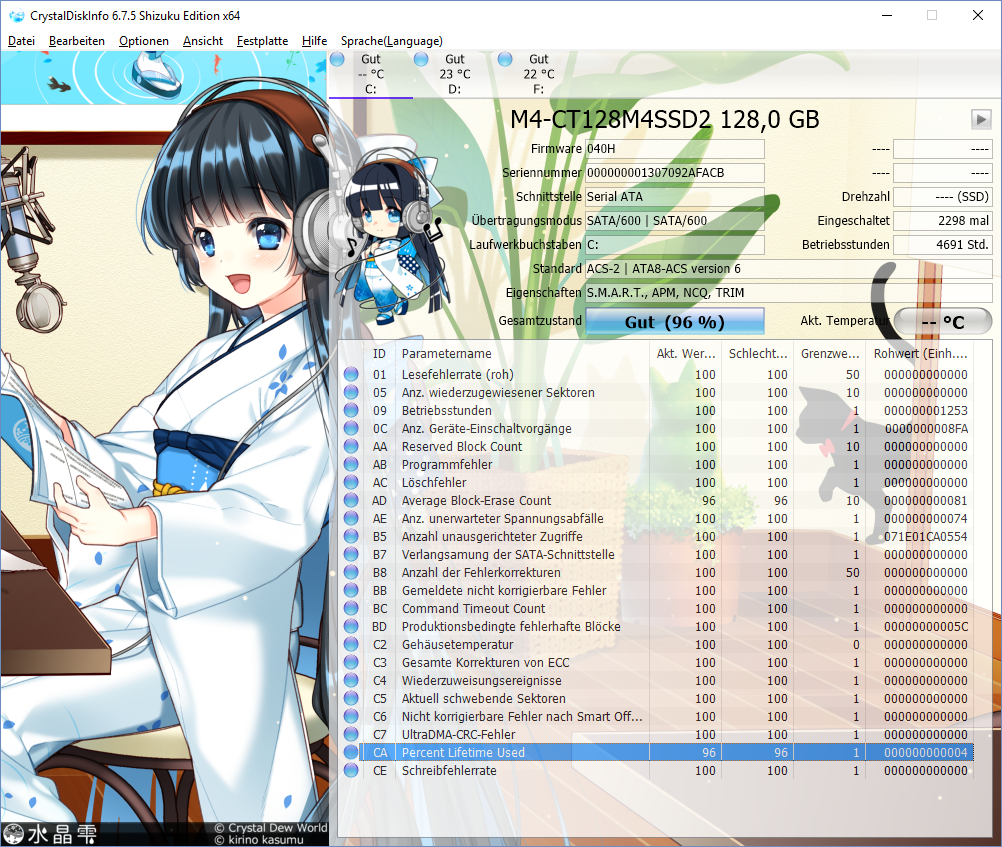Click the Betriebsstunden 4691 Std. value
This screenshot has width=1002, height=847.
point(943,245)
